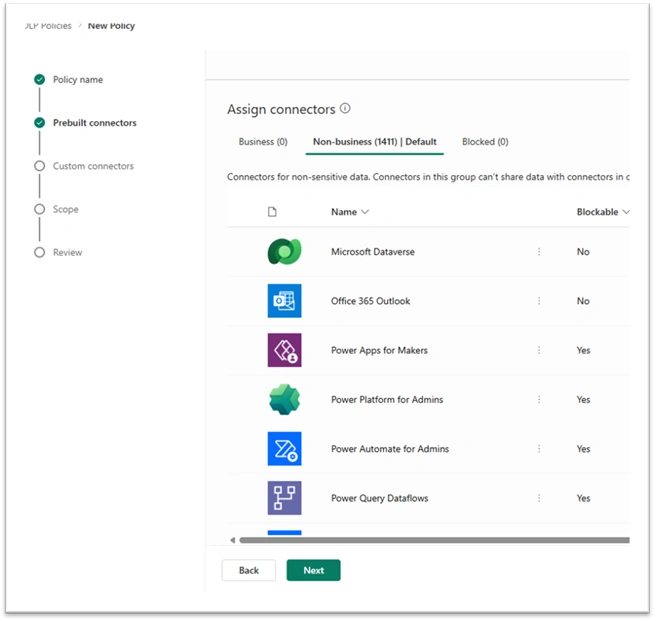Go to the Prebuilt connectors step
The image size is (656, 621).
coord(95,123)
